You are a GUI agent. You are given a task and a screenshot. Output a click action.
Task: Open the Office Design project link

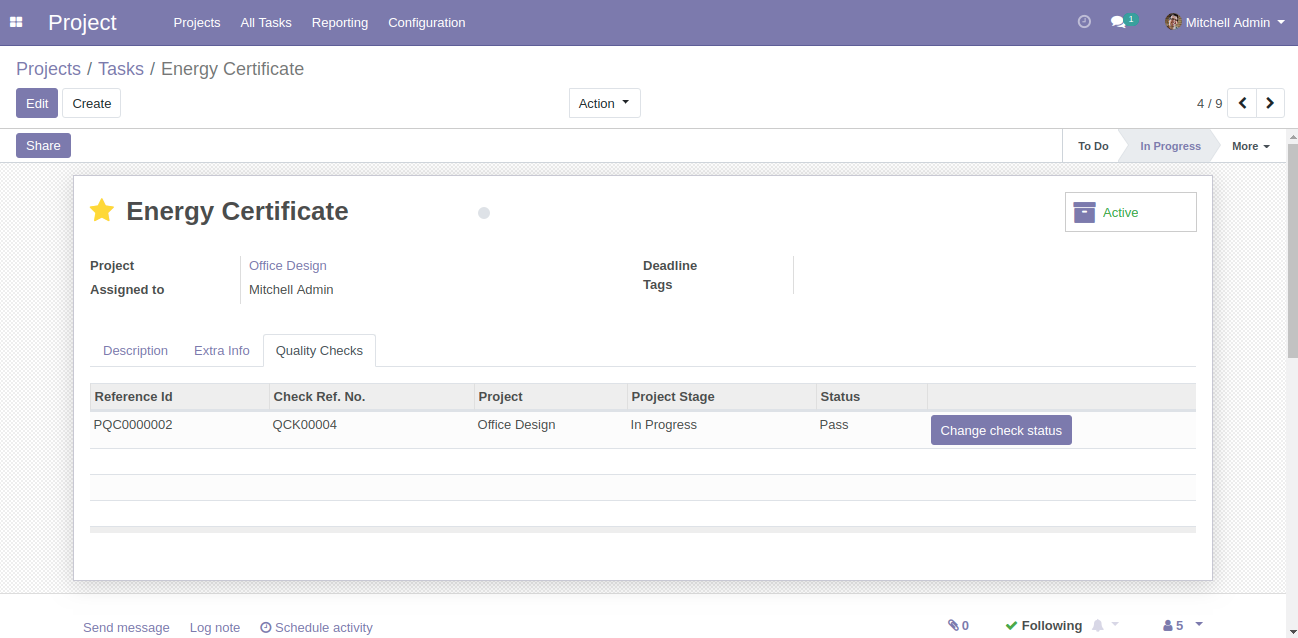coord(288,266)
